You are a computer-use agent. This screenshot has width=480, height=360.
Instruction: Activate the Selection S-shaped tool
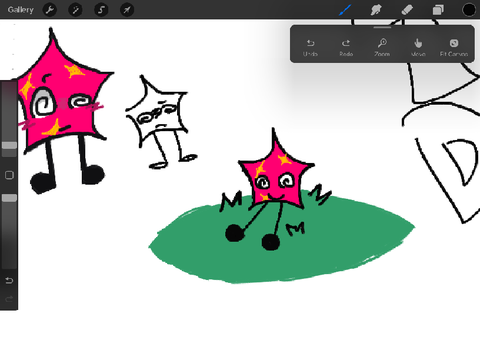point(101,10)
